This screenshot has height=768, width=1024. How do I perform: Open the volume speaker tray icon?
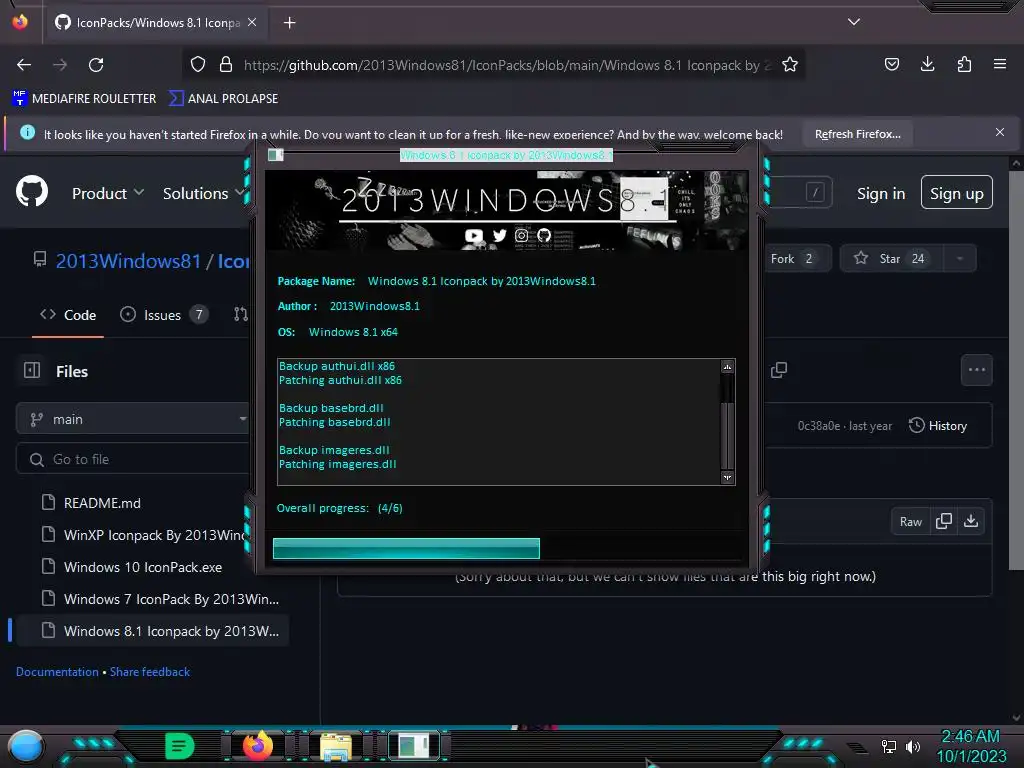click(912, 746)
